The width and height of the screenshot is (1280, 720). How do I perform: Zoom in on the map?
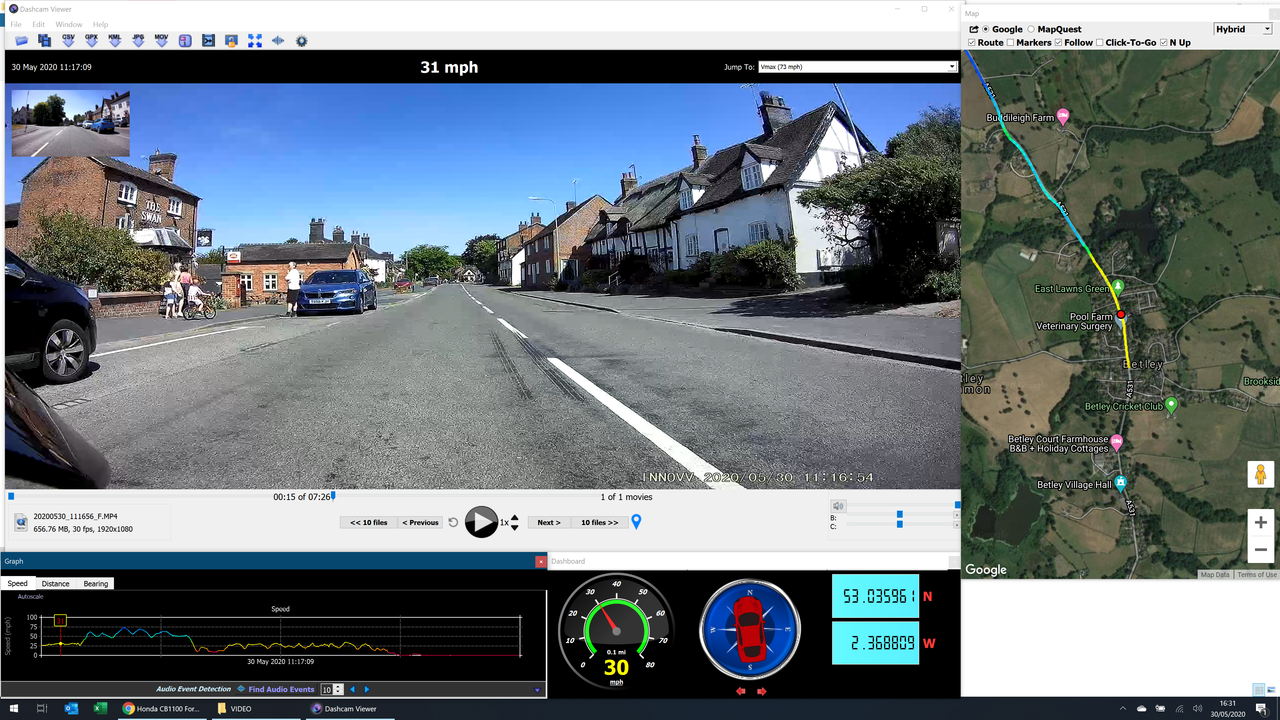click(x=1260, y=522)
